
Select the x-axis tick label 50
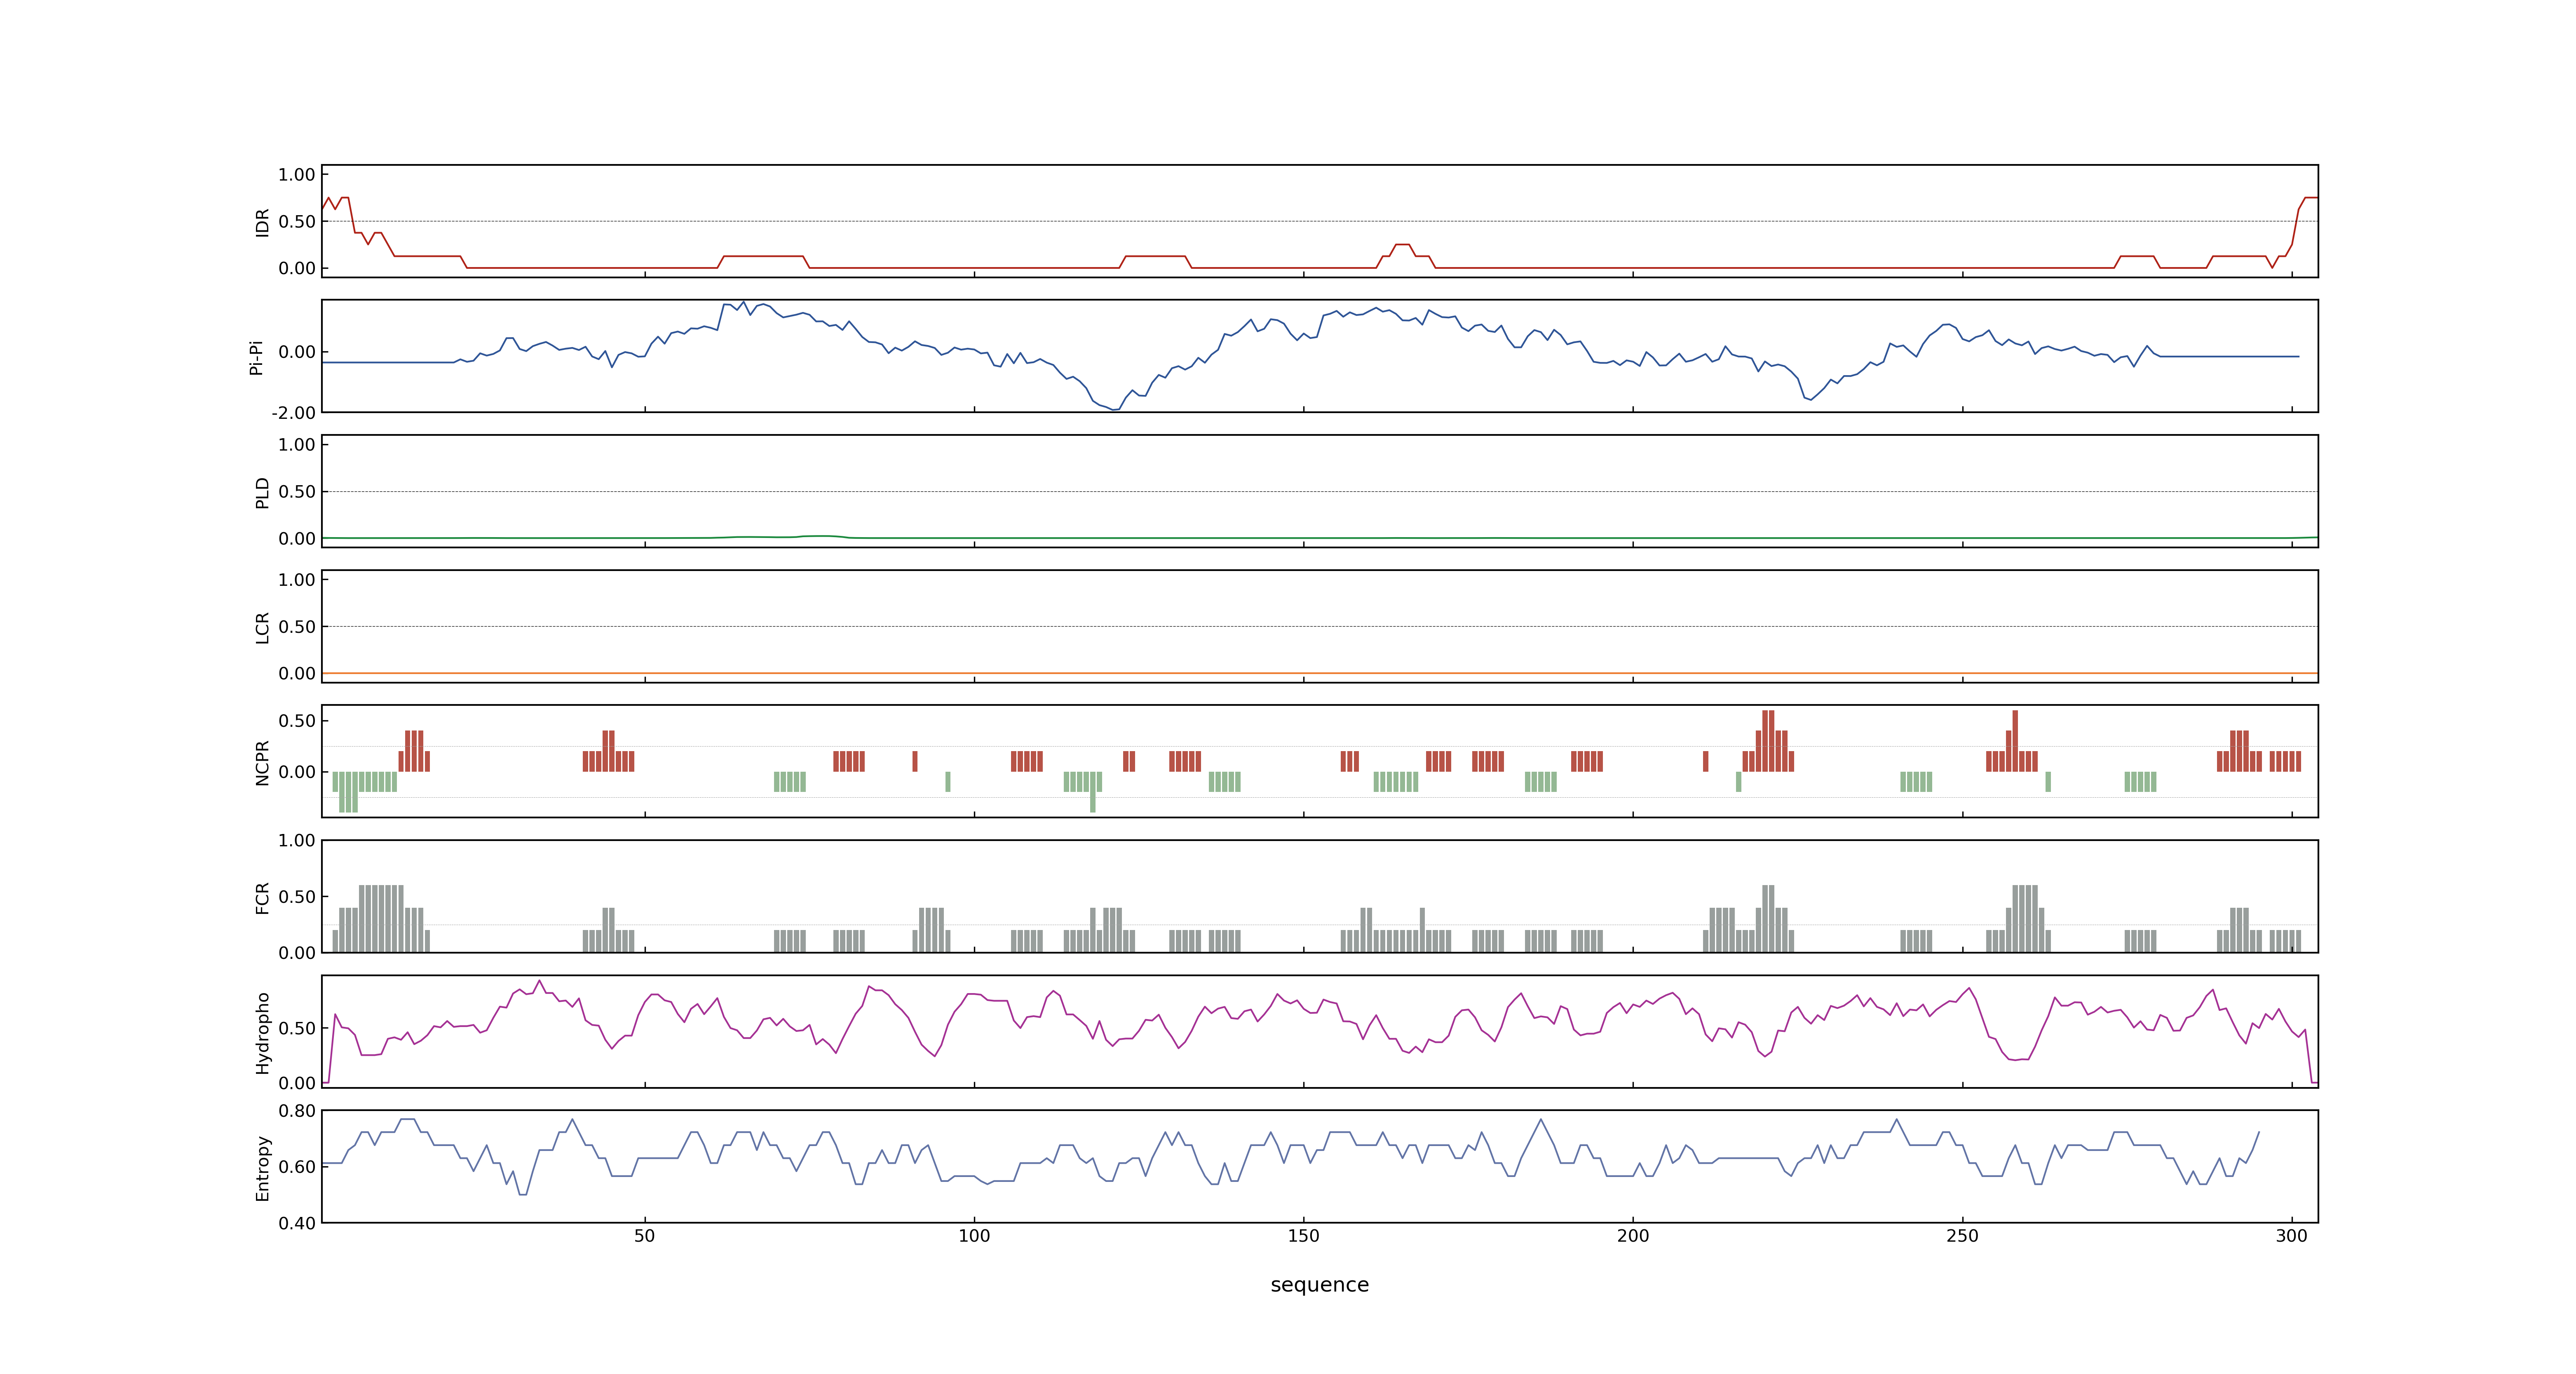645,1236
